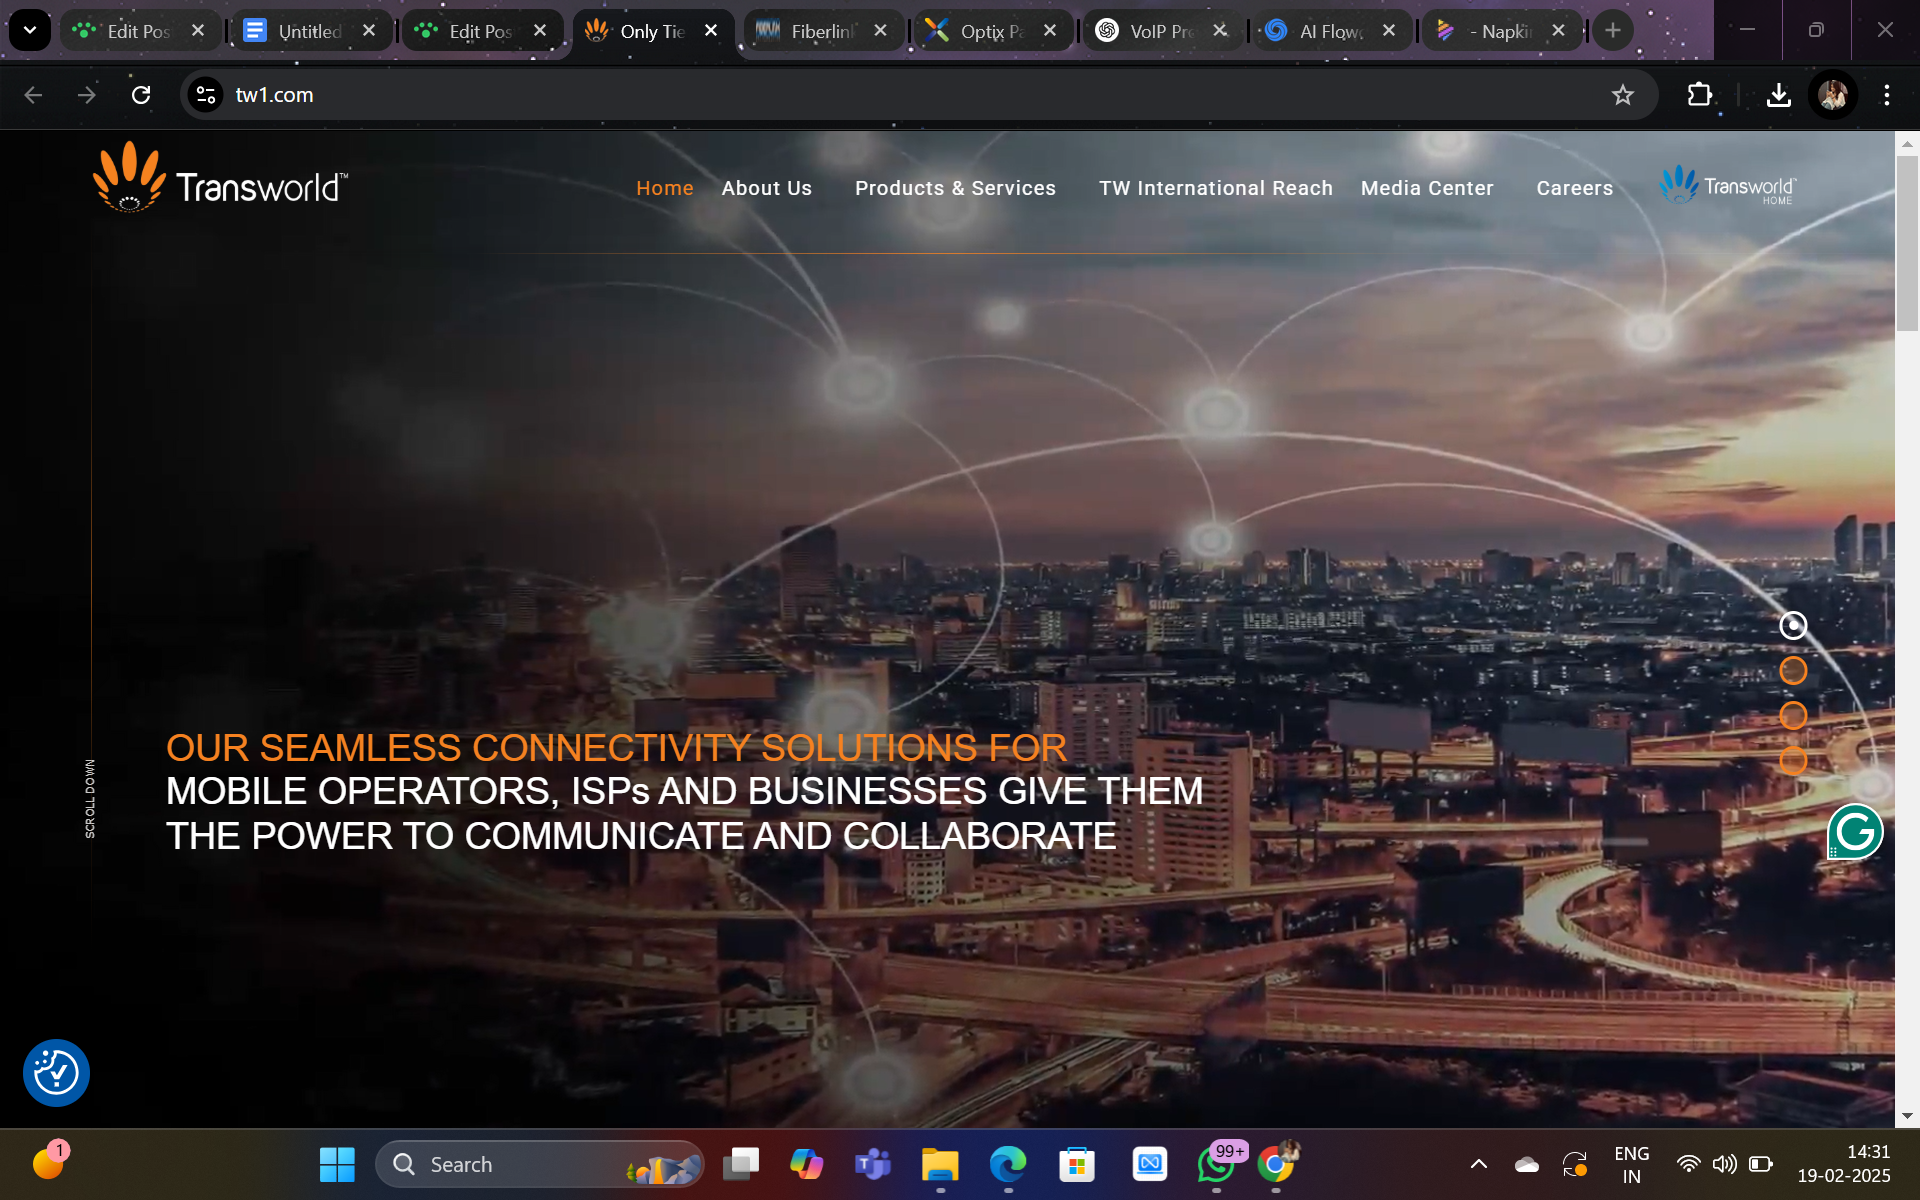
Task: Open the Transworld Home logo link
Action: pos(1728,185)
